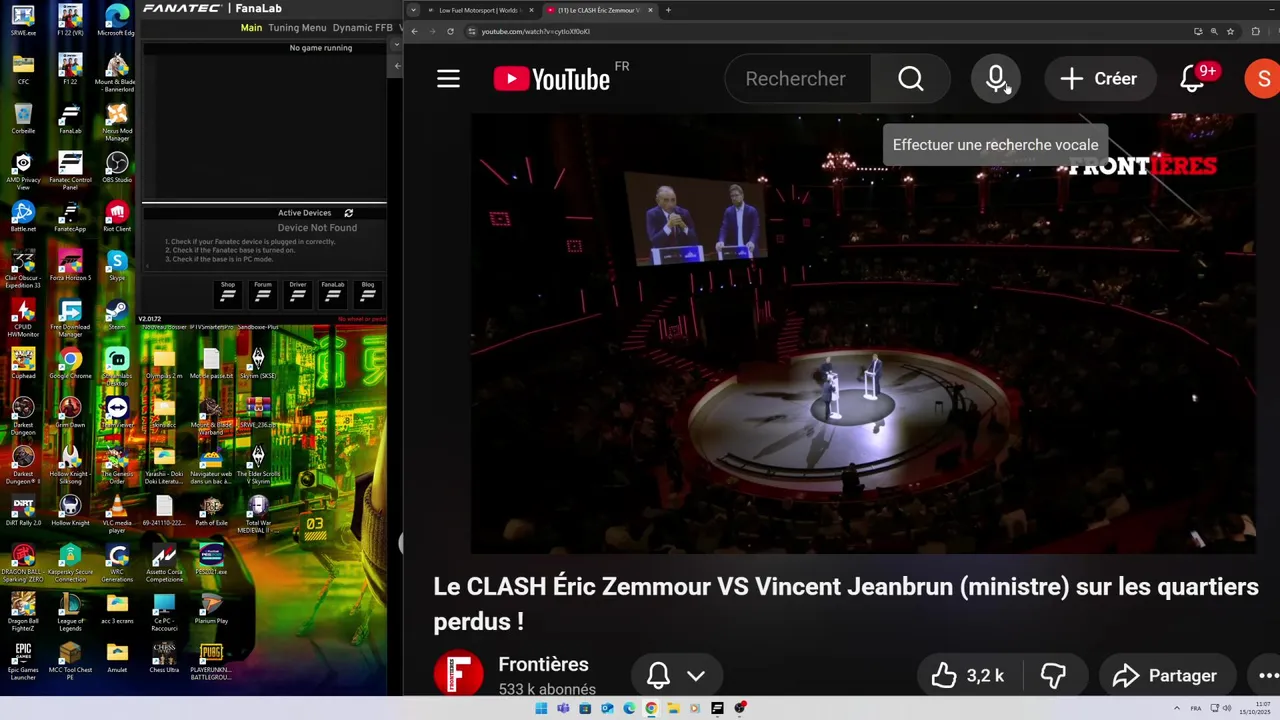Screen dimensions: 1280x720
Task: Select the Fanatec Control Panel desktop icon
Action: pos(70,170)
